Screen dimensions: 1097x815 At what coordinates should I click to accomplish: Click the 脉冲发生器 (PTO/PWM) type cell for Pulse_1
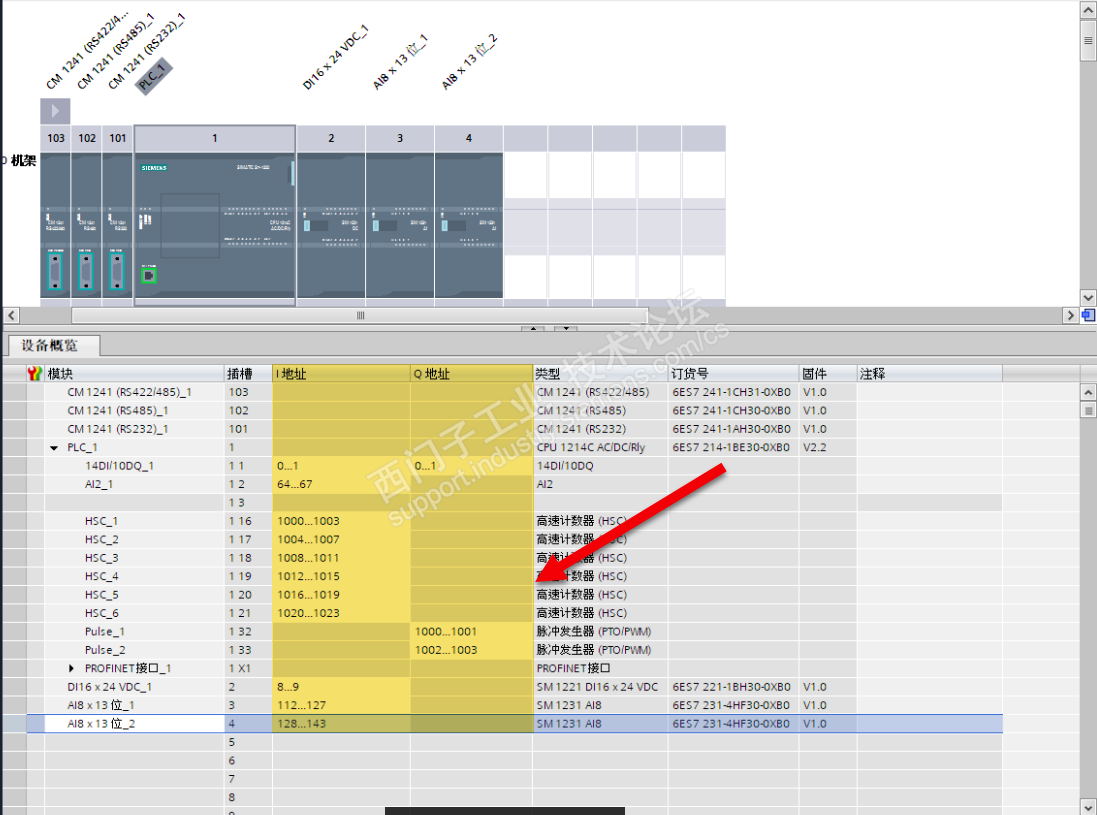click(x=601, y=632)
